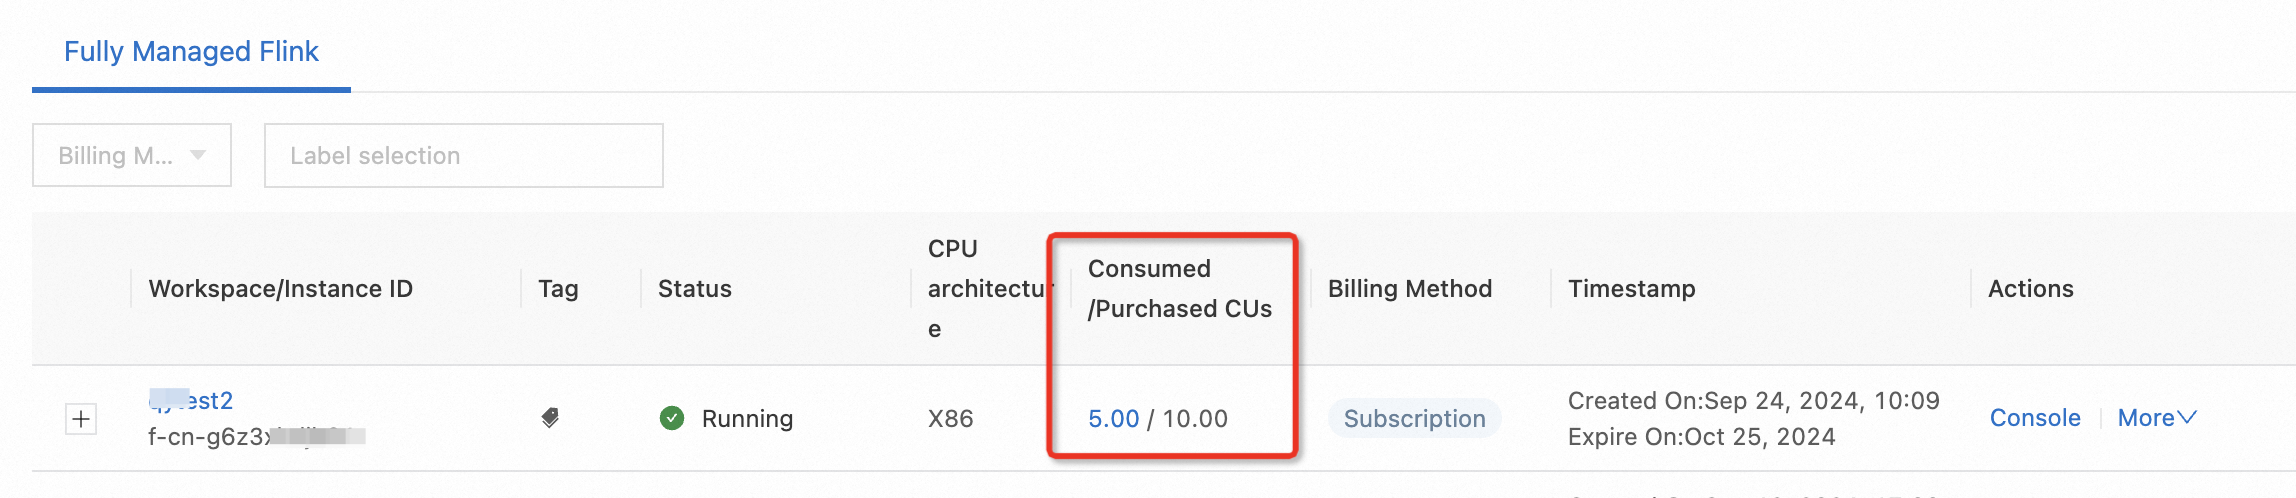Screen dimensions: 2296x498
Task: Click the Consumed/Purchased CUs column header
Action: (1179, 289)
